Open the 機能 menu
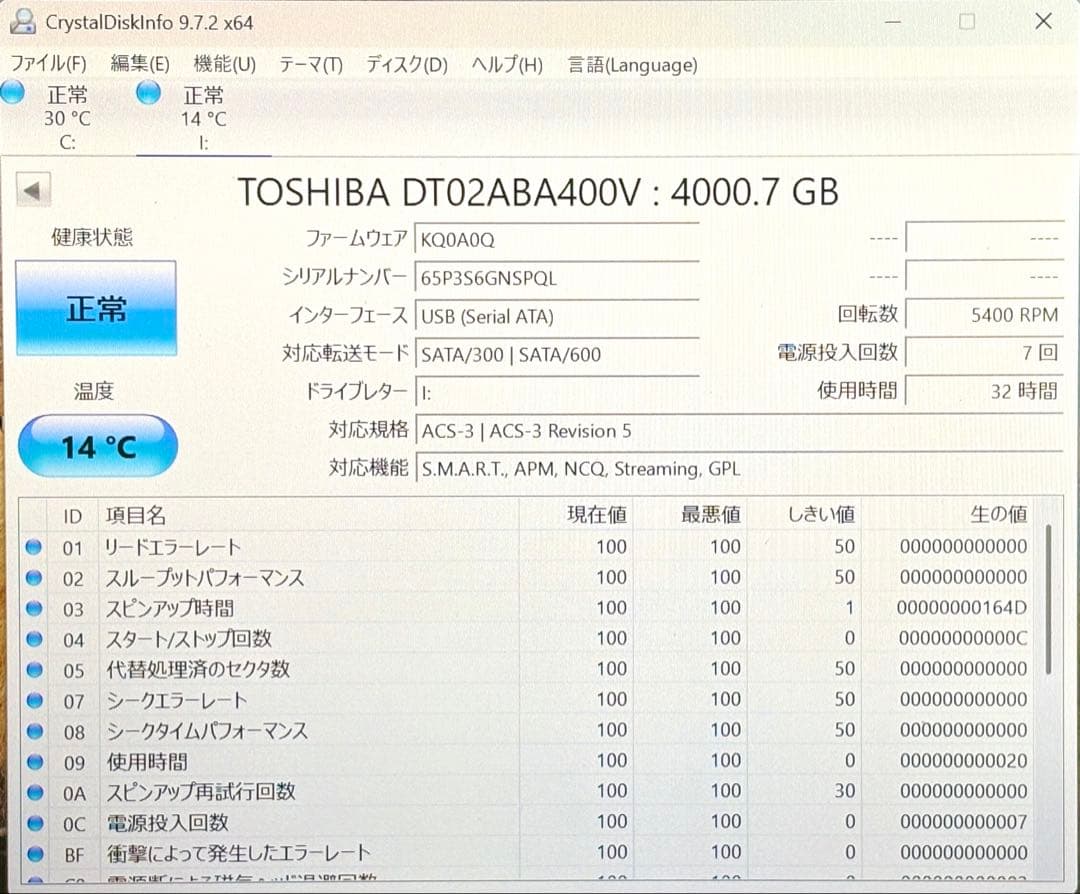Viewport: 1080px width, 894px height. pos(224,63)
